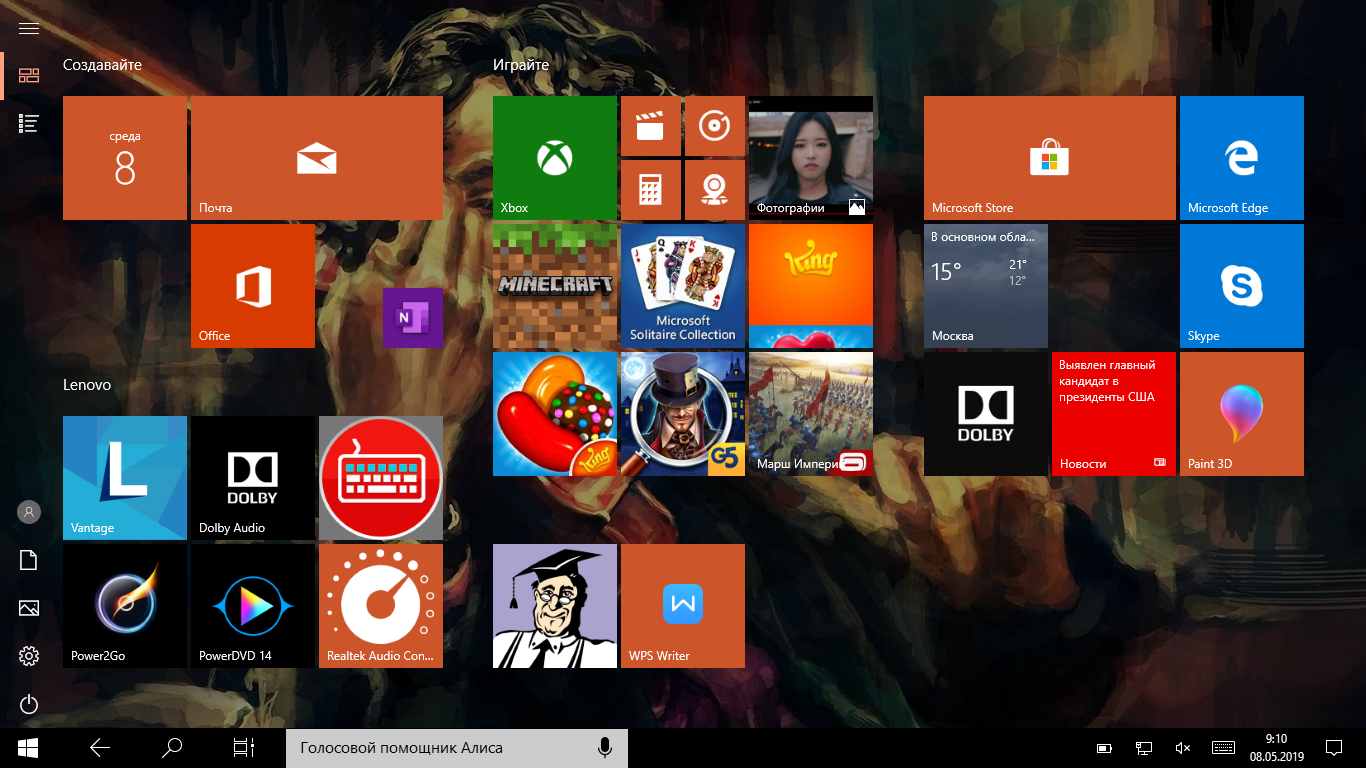This screenshot has height=774, width=1366.
Task: Open the Movies & TV clapperboard tile
Action: (651, 126)
